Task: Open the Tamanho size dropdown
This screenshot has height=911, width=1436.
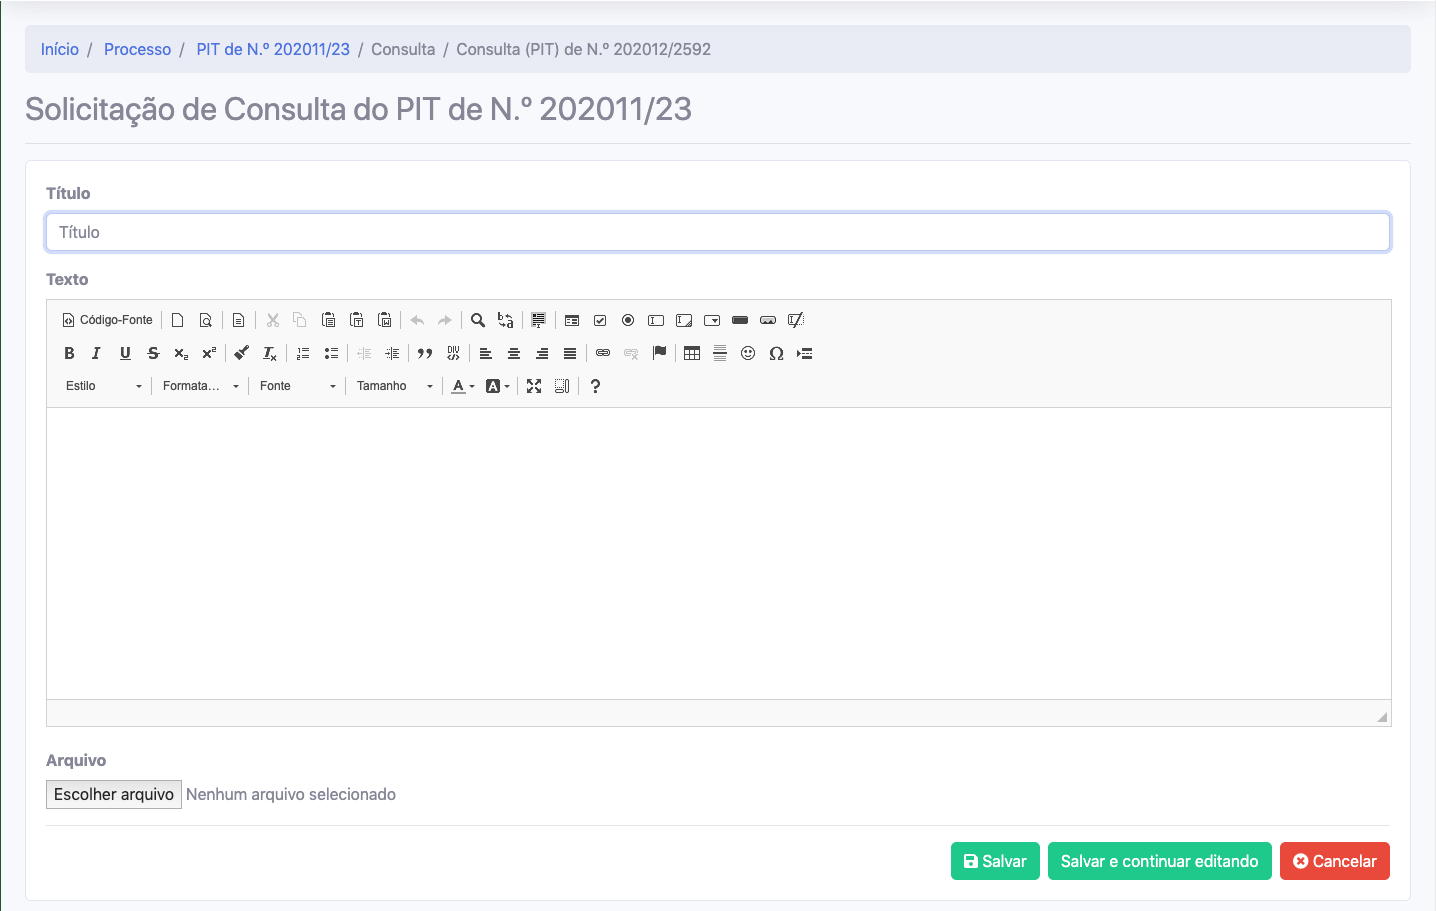Action: pyautogui.click(x=395, y=386)
